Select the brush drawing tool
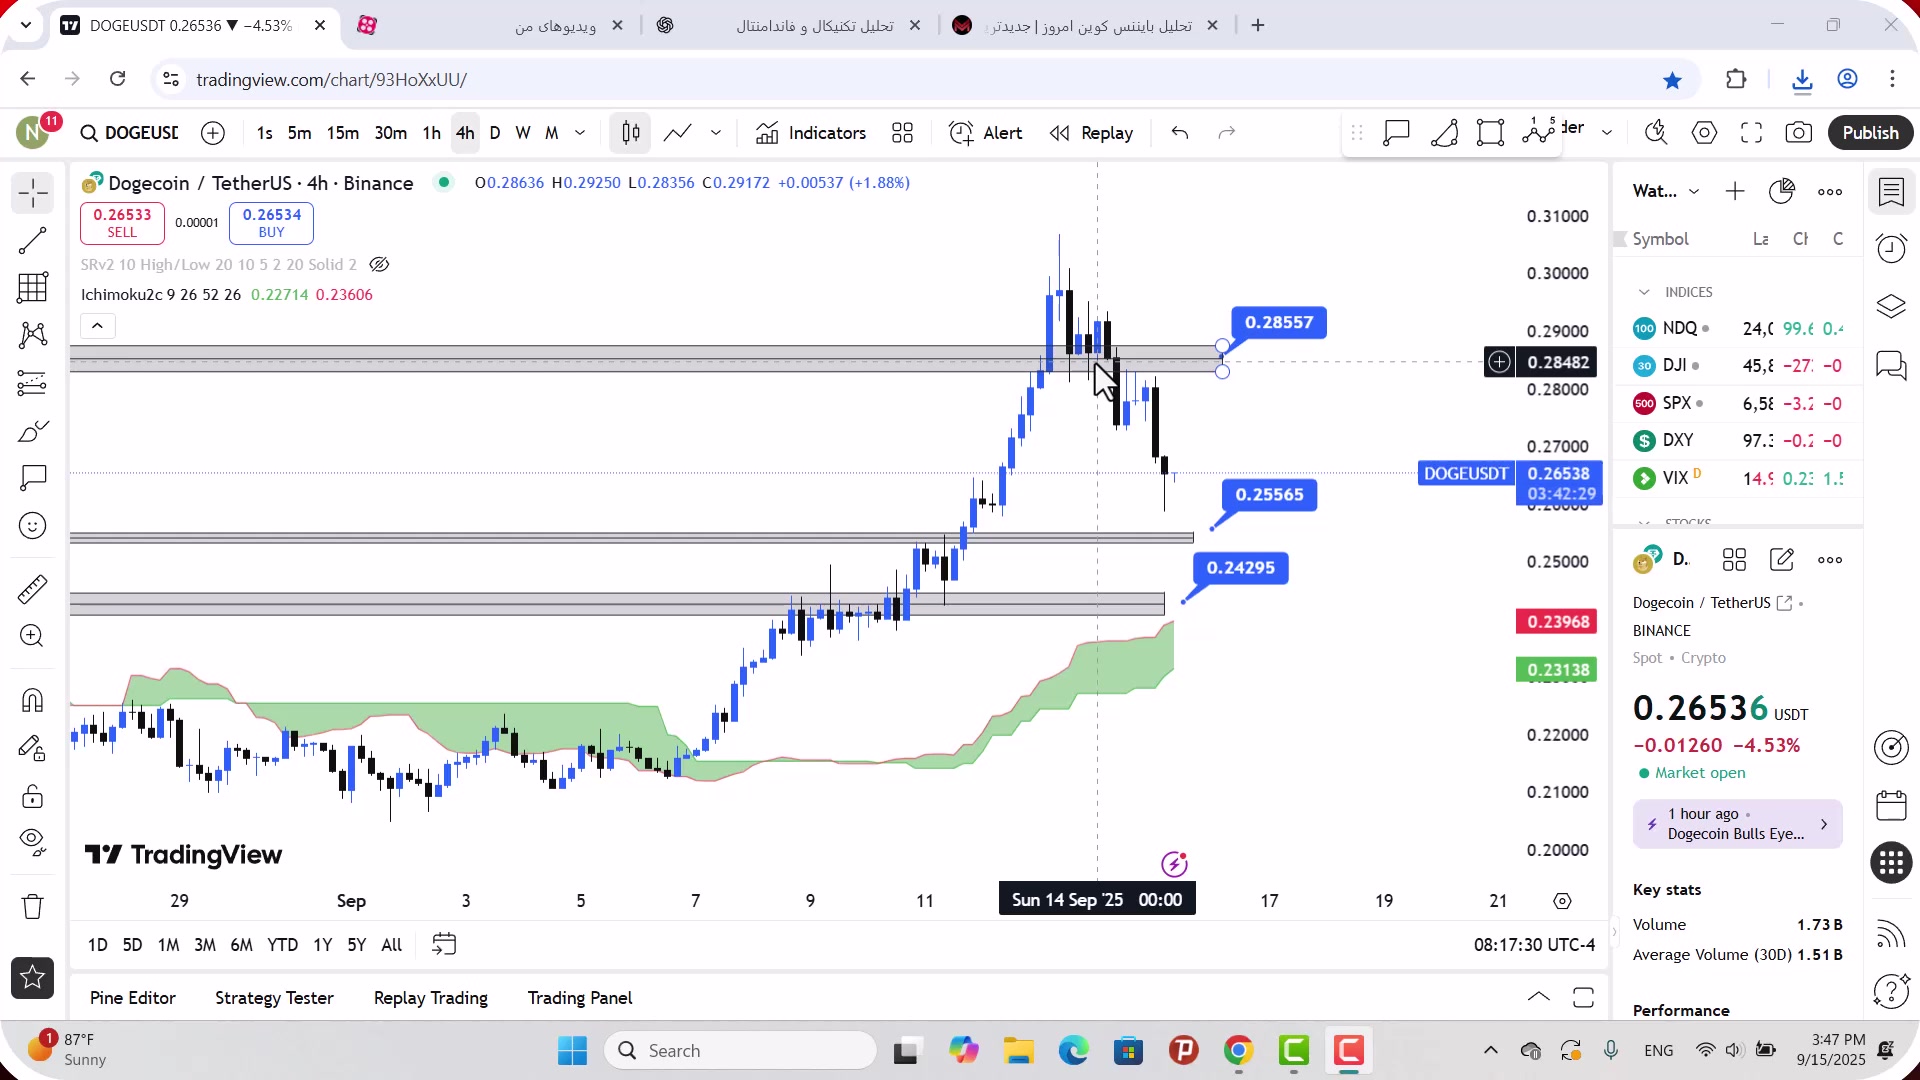Image resolution: width=1920 pixels, height=1080 pixels. coord(33,431)
